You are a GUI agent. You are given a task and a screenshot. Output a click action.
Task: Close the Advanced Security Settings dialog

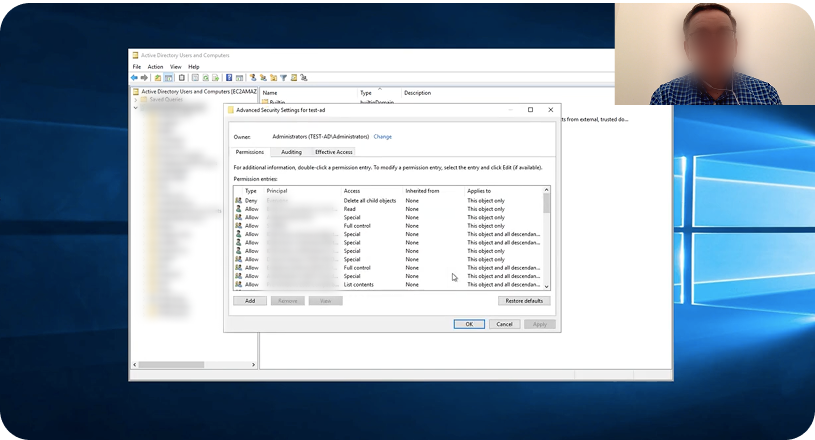pos(550,110)
